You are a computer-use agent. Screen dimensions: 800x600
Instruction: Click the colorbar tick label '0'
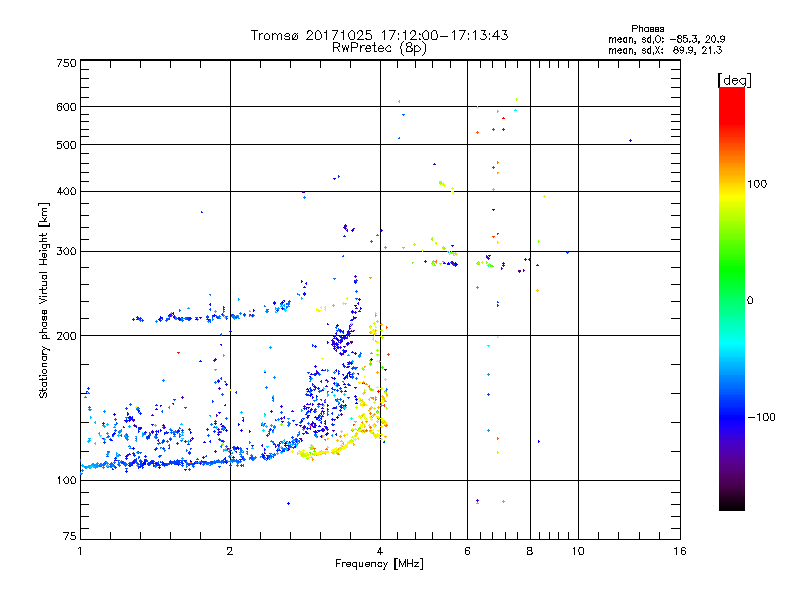tap(750, 301)
